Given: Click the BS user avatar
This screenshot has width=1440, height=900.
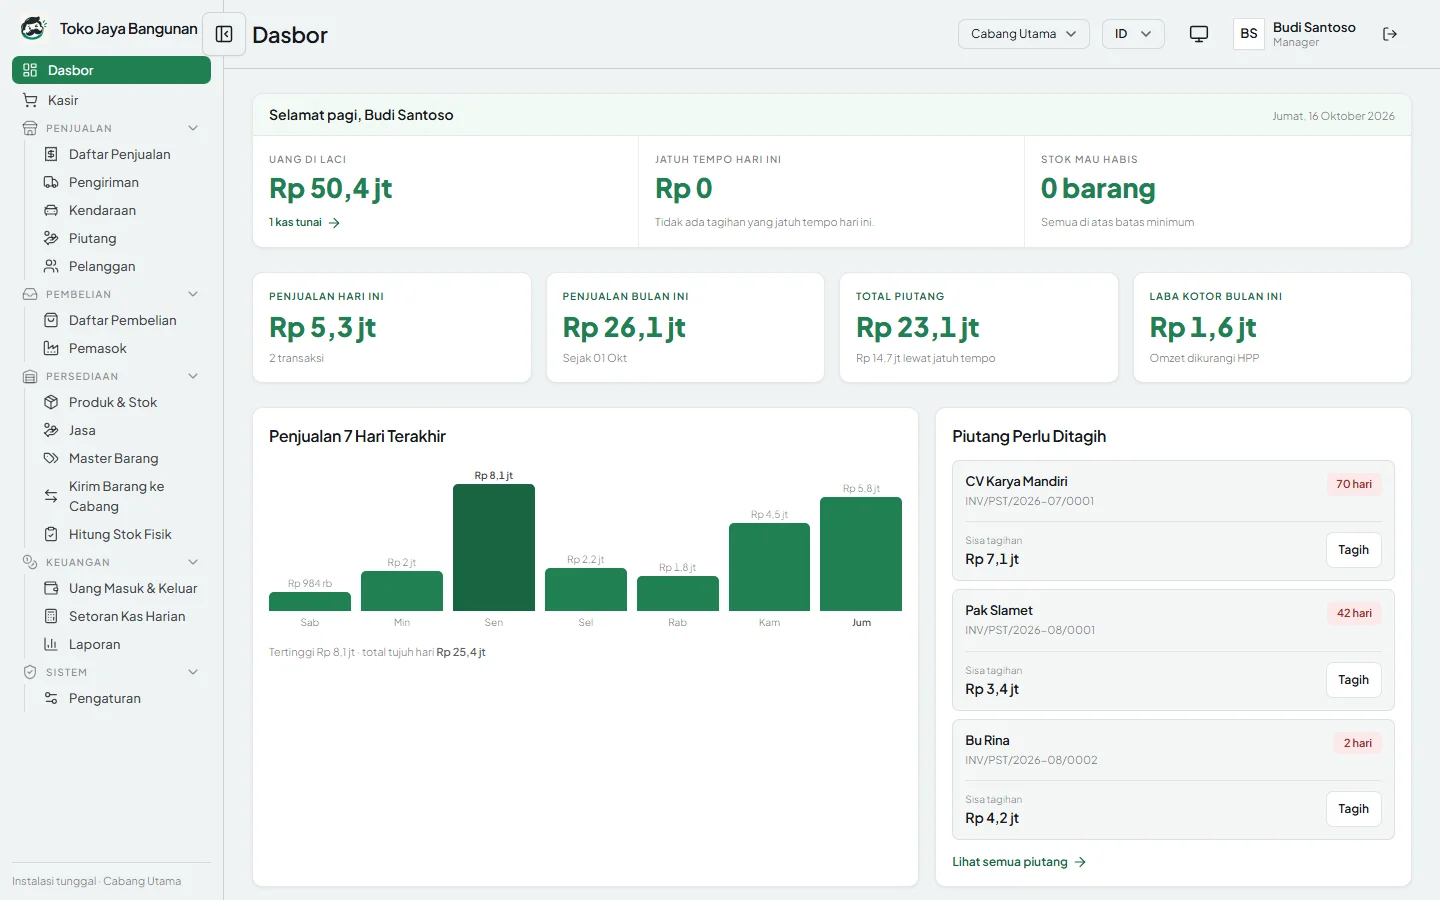Looking at the screenshot, I should pyautogui.click(x=1249, y=34).
